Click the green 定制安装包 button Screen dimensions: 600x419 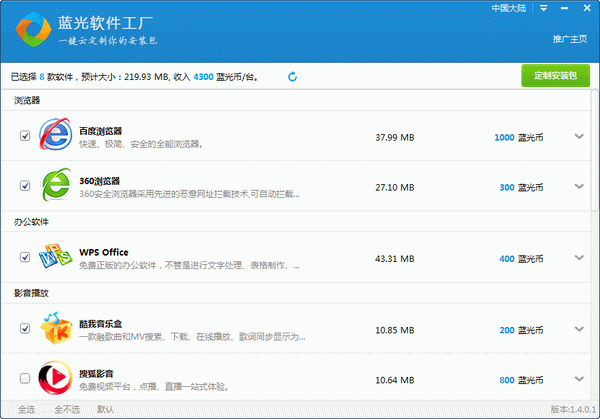click(x=555, y=76)
